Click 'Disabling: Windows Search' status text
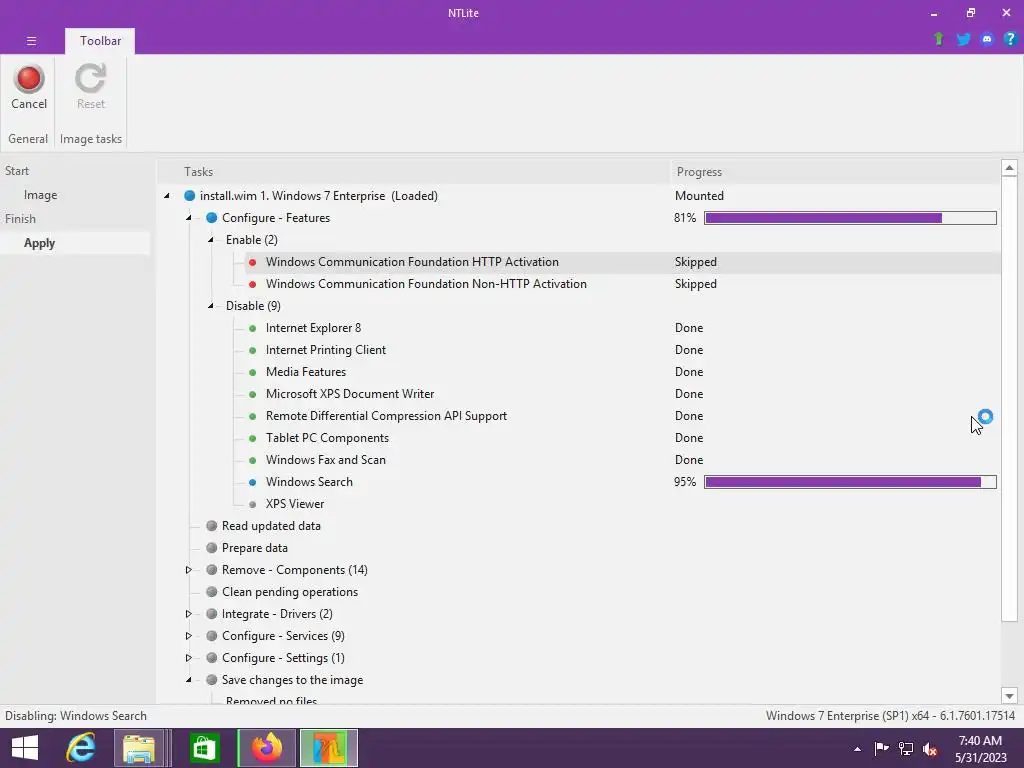The image size is (1024, 768). 76,716
